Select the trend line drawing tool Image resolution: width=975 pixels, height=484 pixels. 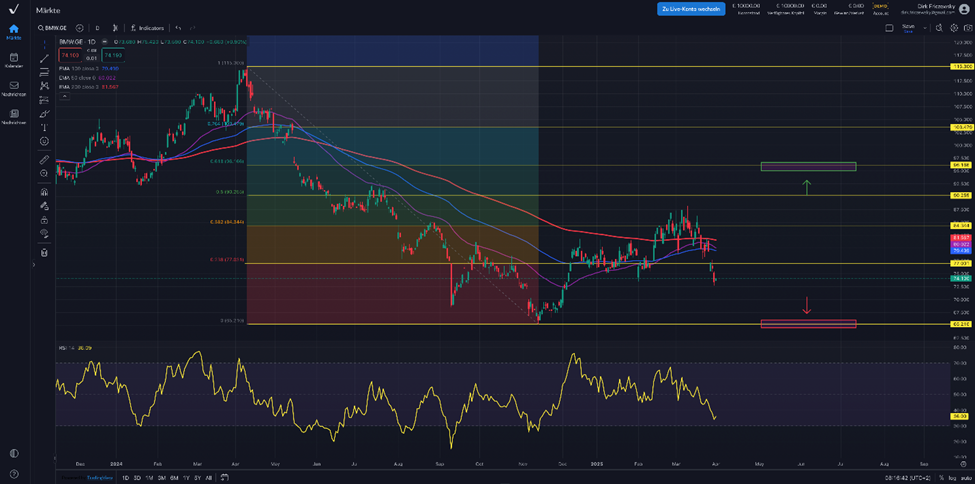pyautogui.click(x=44, y=58)
